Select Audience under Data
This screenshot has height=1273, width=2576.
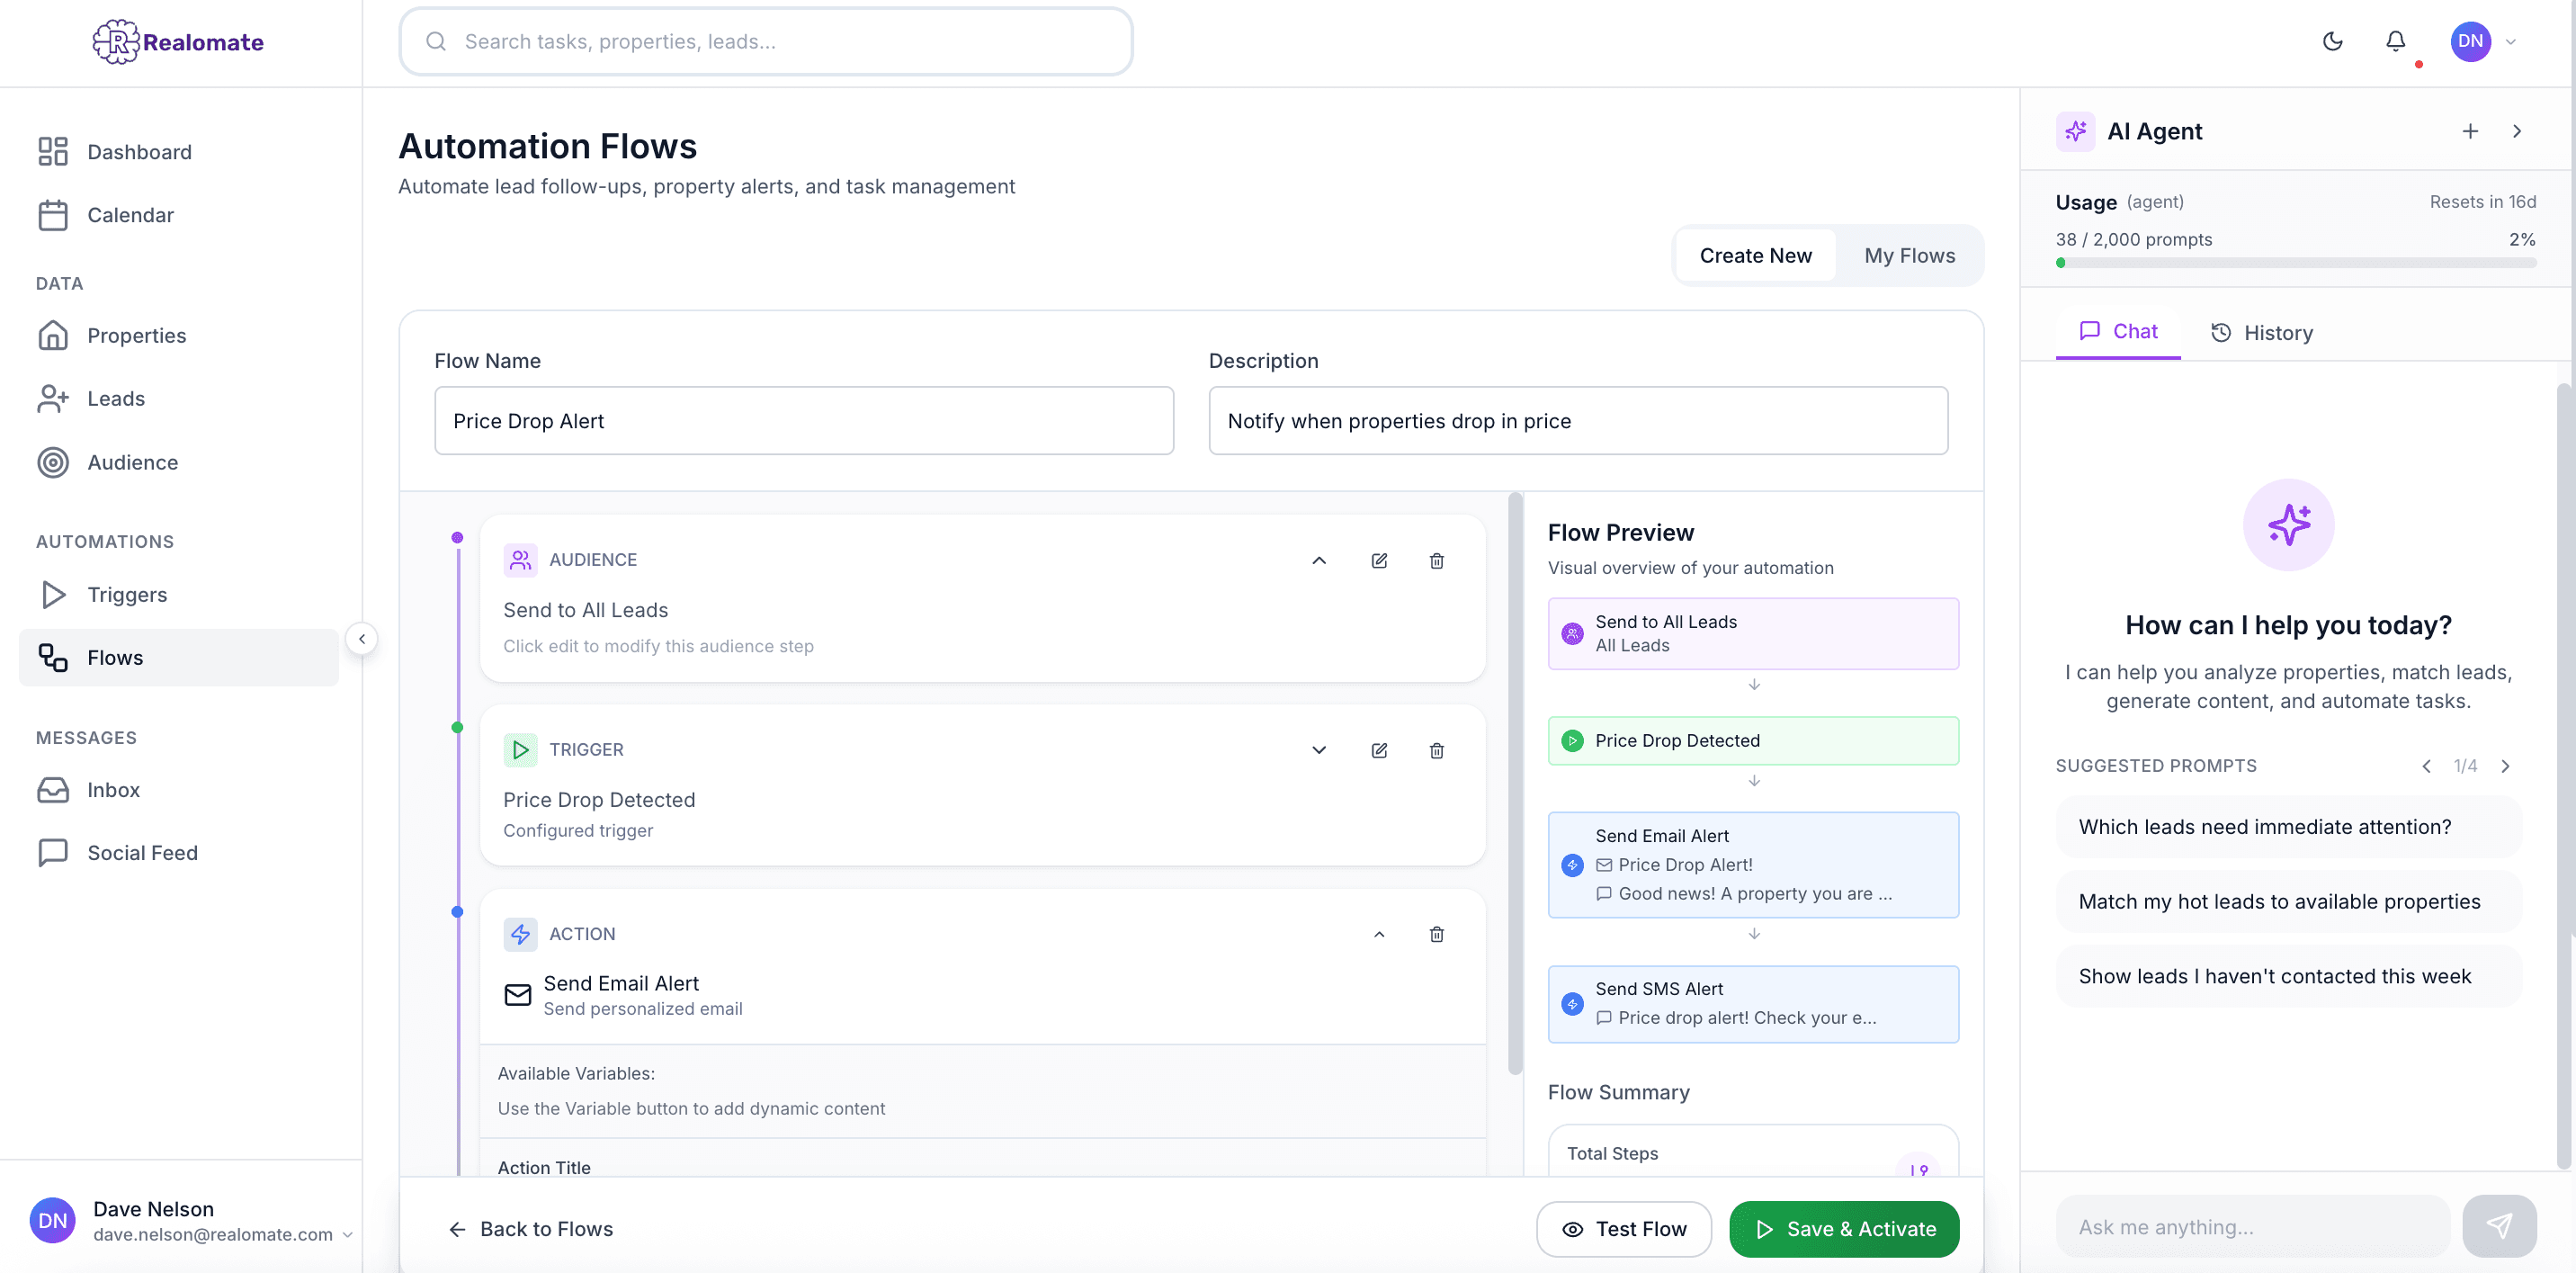coord(133,462)
